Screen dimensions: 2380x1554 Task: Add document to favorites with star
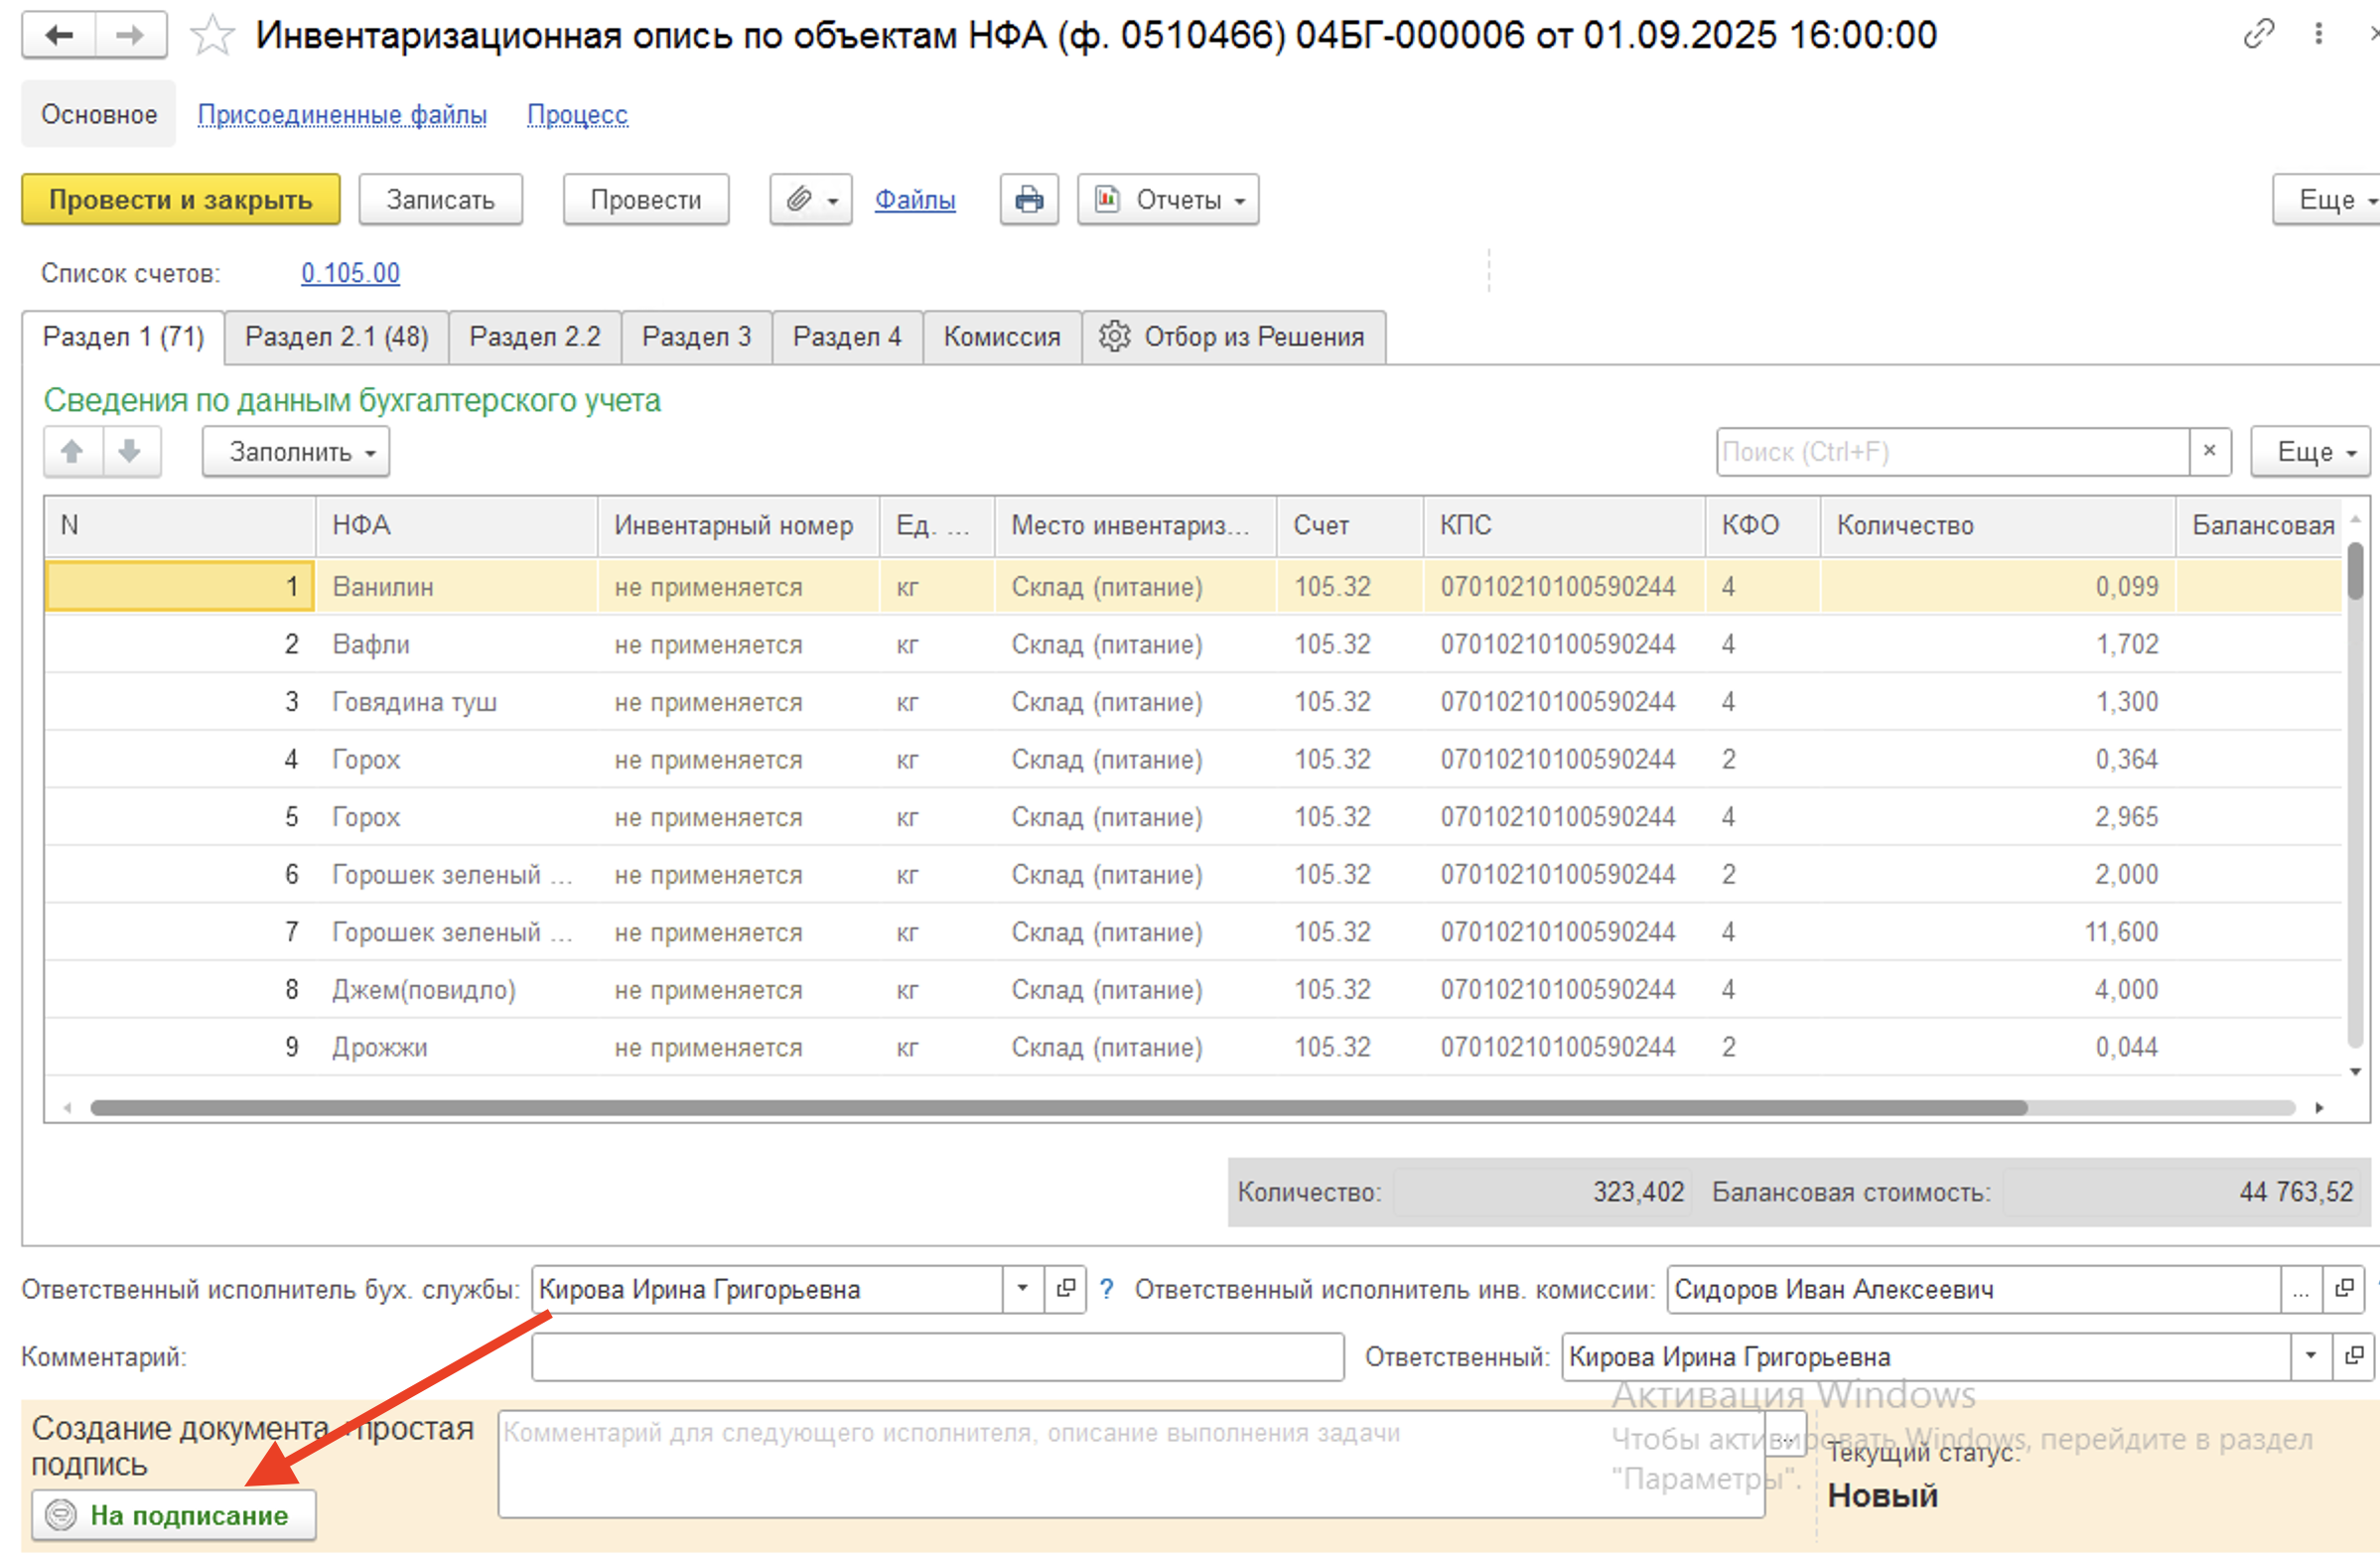click(x=212, y=36)
